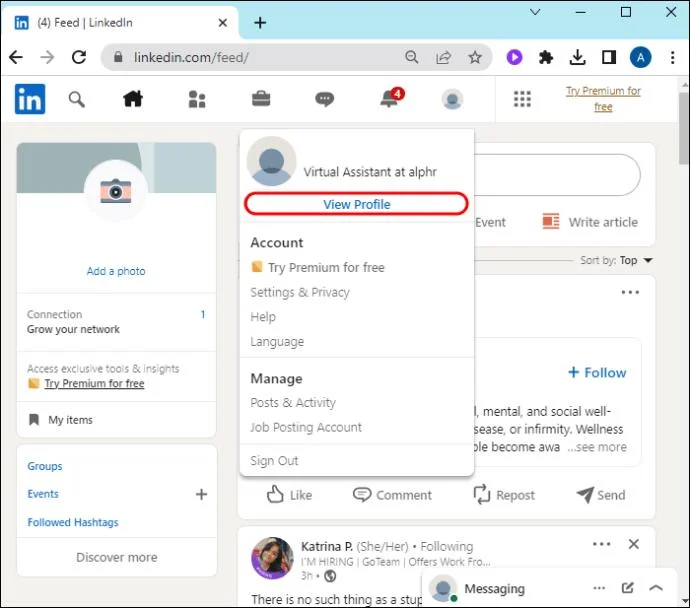Image resolution: width=690 pixels, height=608 pixels.
Task: Click Grow your network connection row
Action: click(x=116, y=322)
